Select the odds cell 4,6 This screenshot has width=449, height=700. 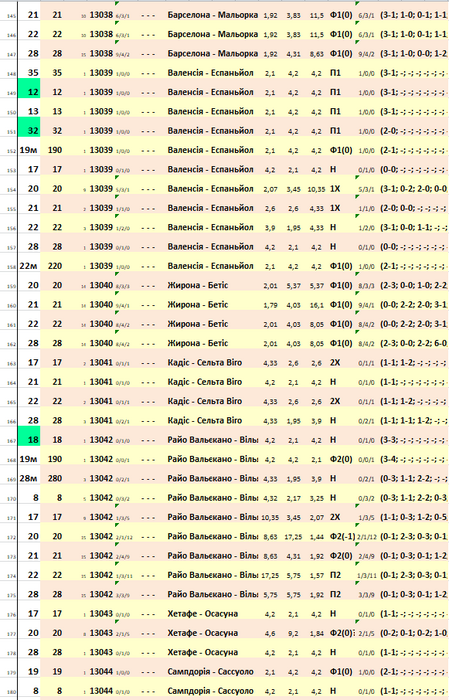270,633
